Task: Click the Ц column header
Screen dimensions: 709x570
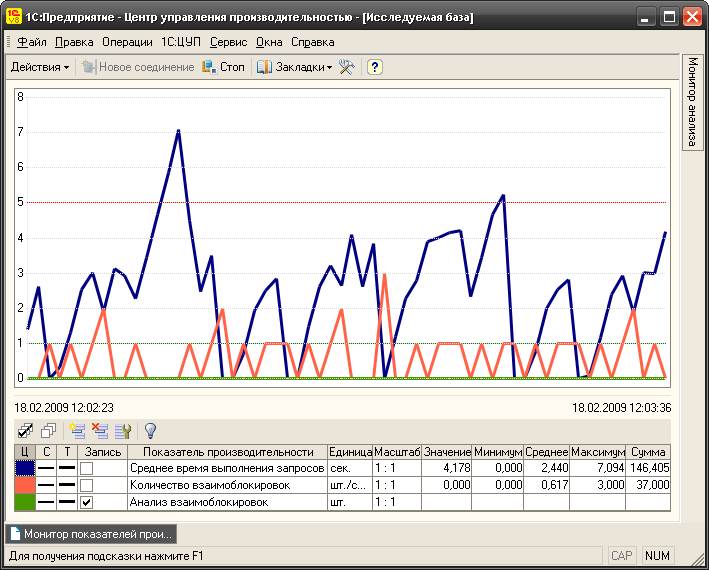Action: [25, 452]
